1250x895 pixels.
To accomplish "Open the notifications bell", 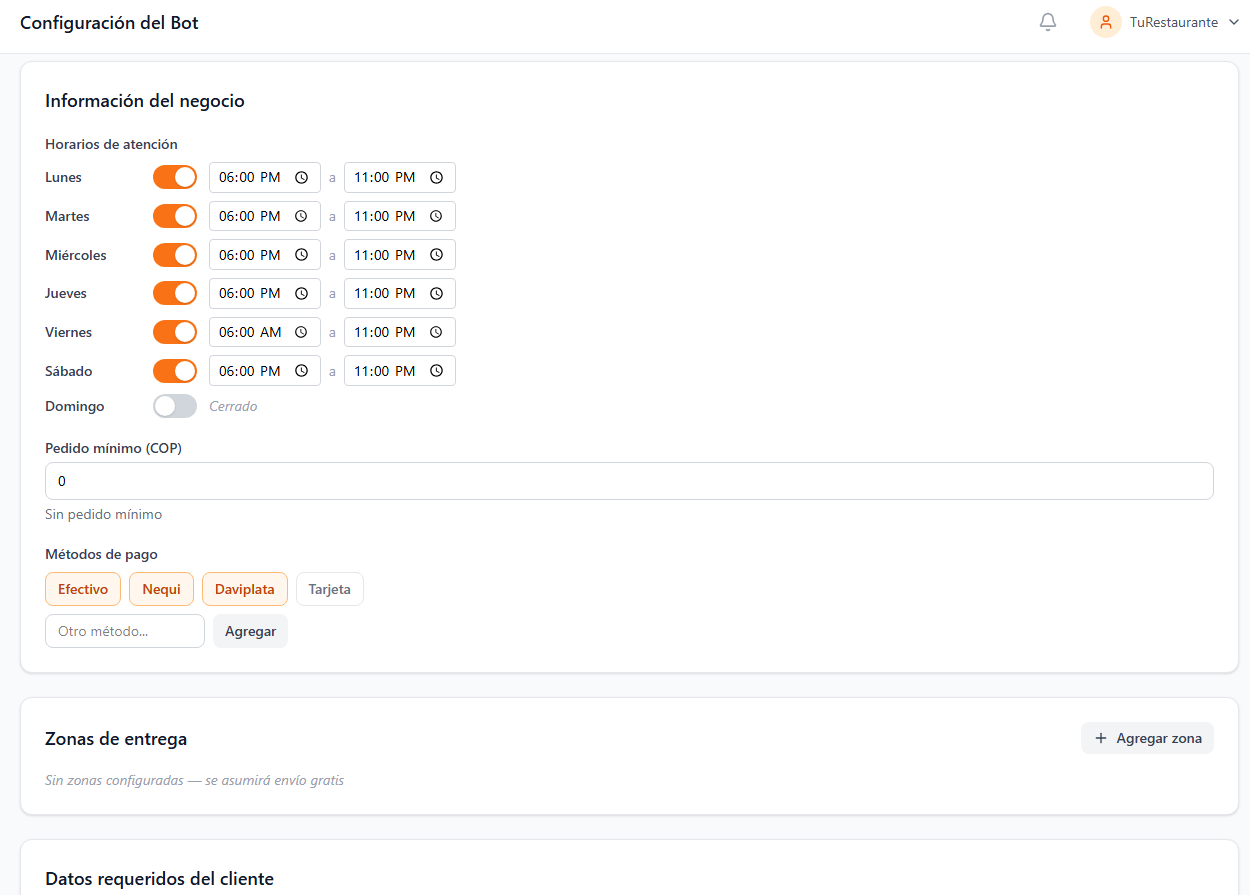I will (x=1047, y=21).
